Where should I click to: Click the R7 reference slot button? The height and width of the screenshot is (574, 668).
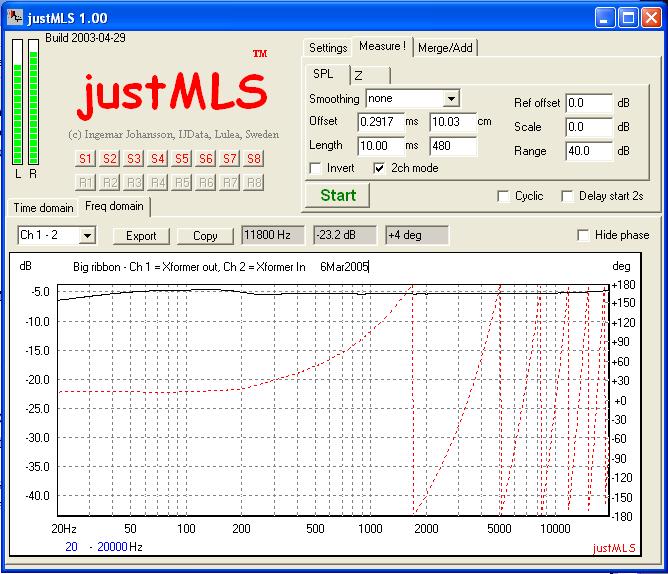[x=230, y=182]
